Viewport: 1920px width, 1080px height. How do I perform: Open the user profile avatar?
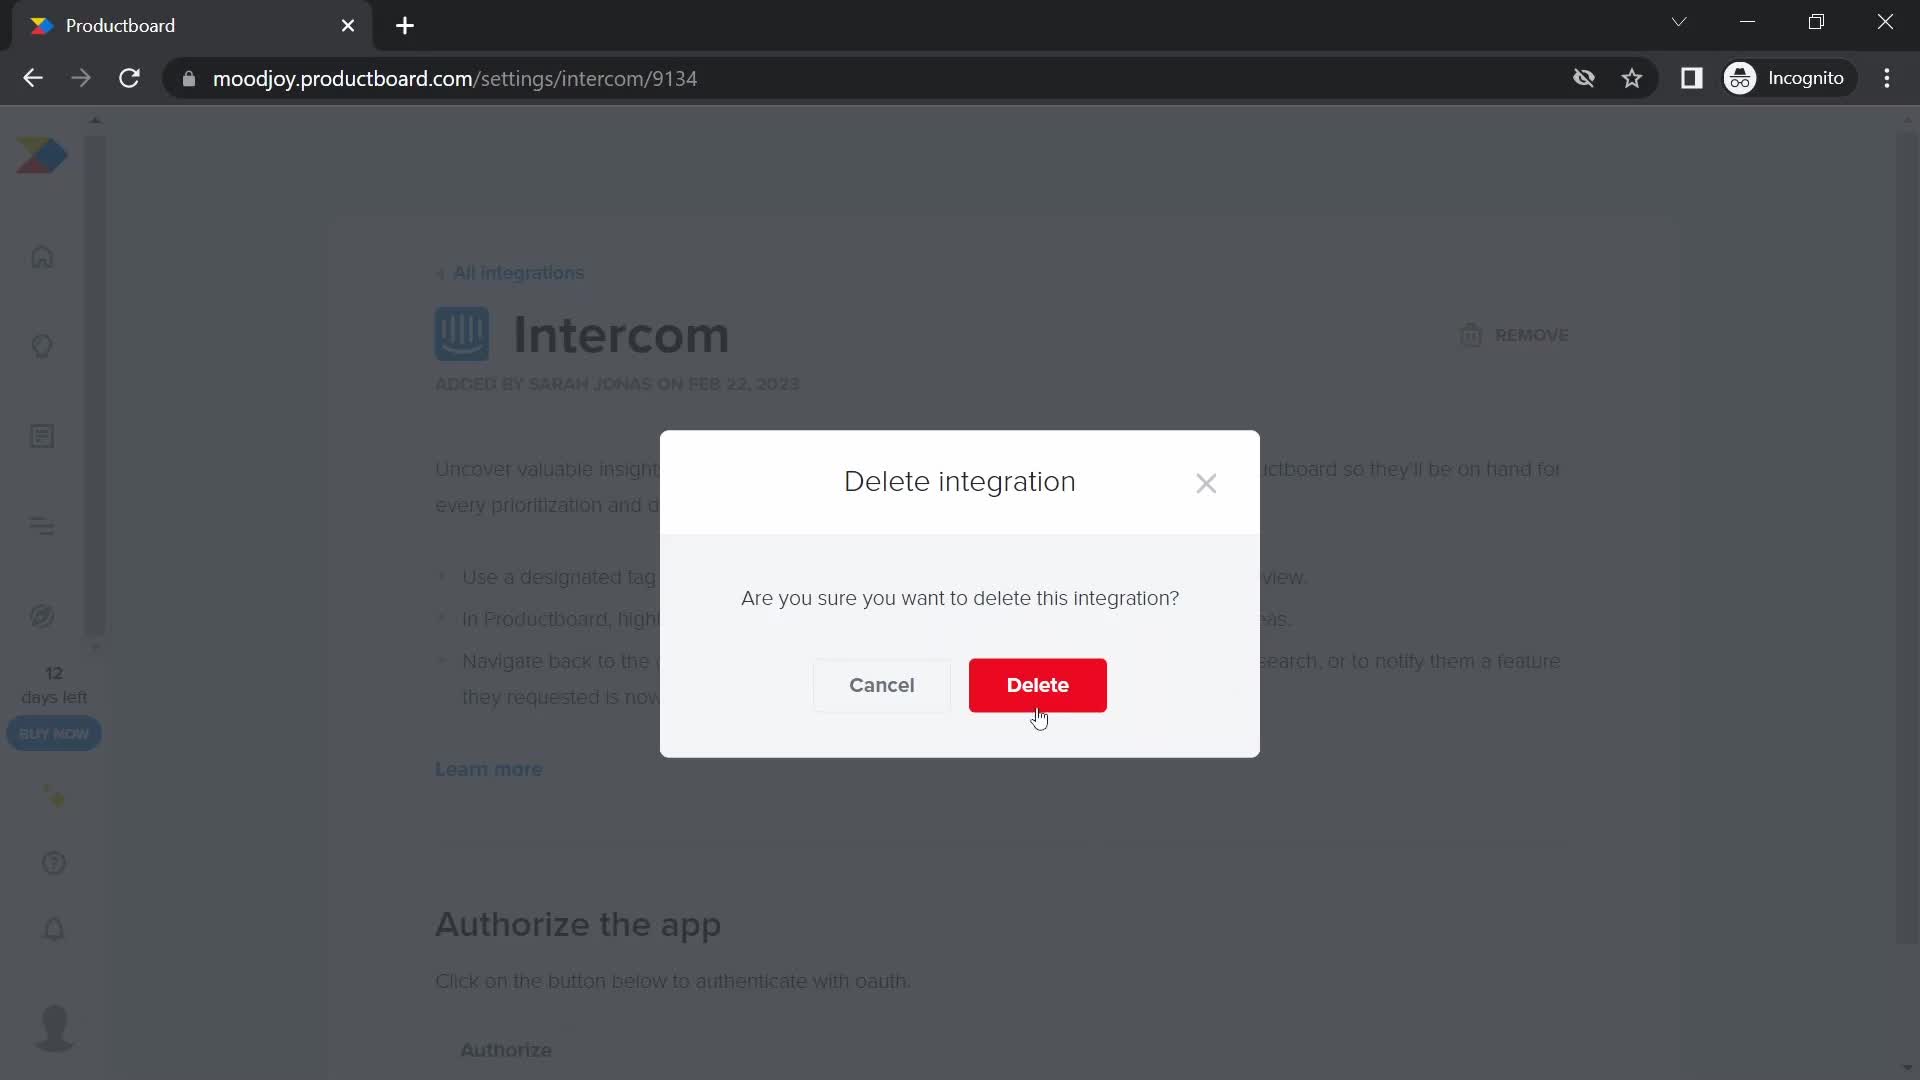(54, 1028)
